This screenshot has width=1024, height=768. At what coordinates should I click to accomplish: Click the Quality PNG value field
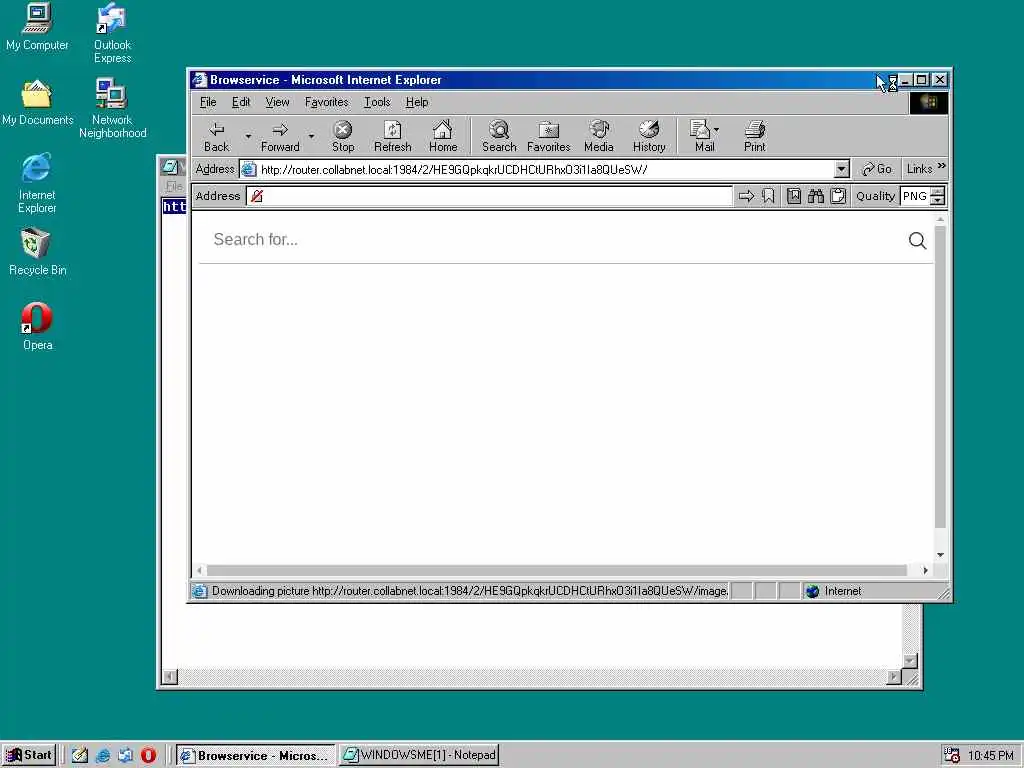point(915,196)
